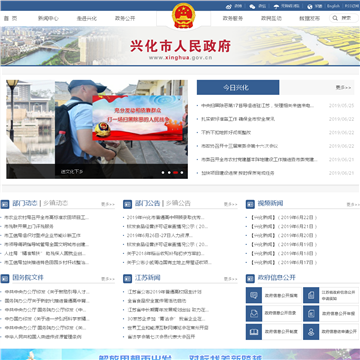This screenshot has height=360, width=360.
Task: Click the globe icon in top bar
Action: click(x=310, y=6)
